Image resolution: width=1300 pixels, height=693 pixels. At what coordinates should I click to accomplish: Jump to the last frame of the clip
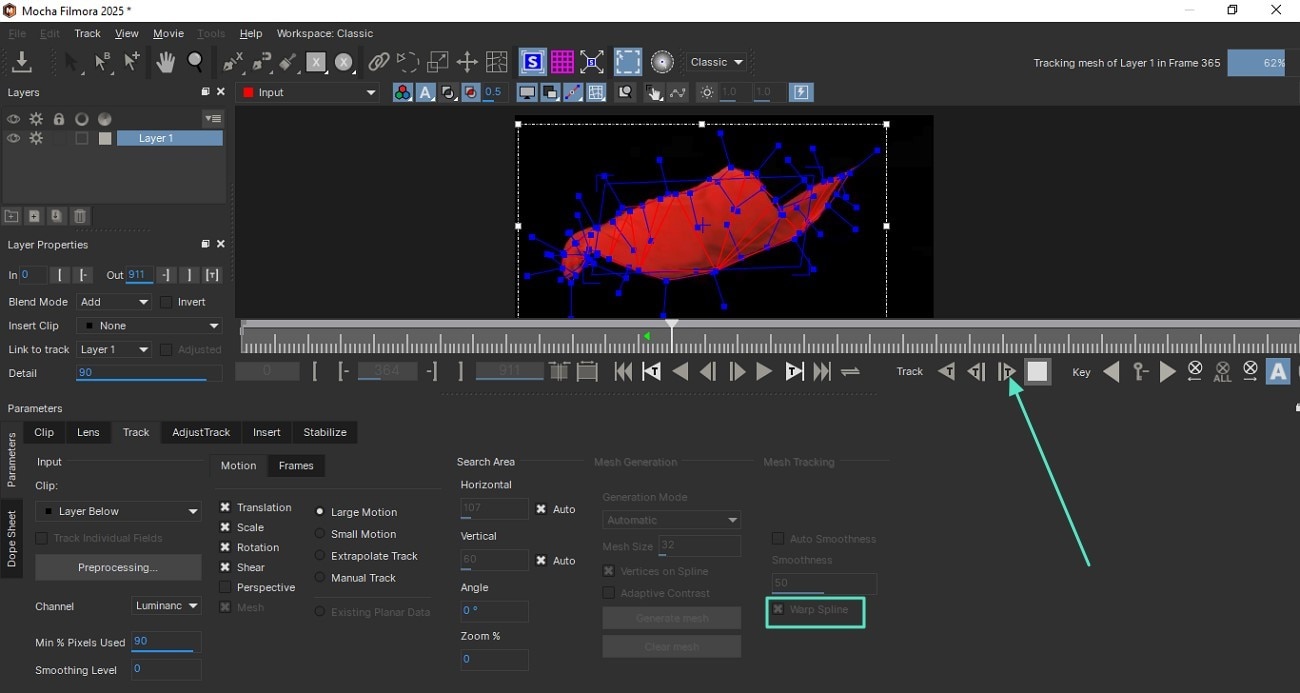click(x=822, y=372)
